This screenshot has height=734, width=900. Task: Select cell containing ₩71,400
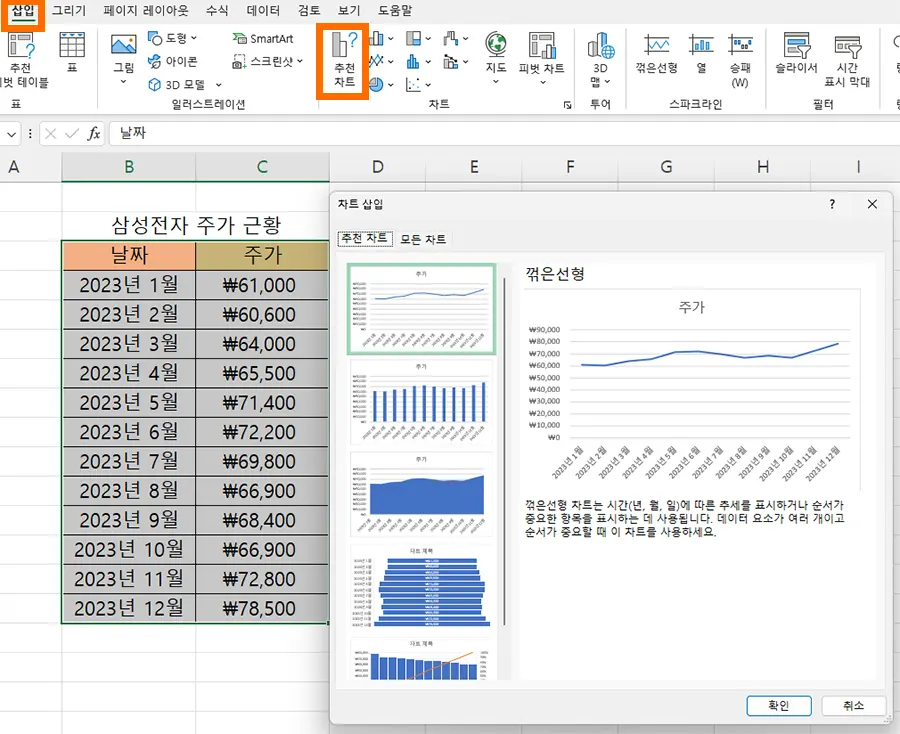coord(262,403)
